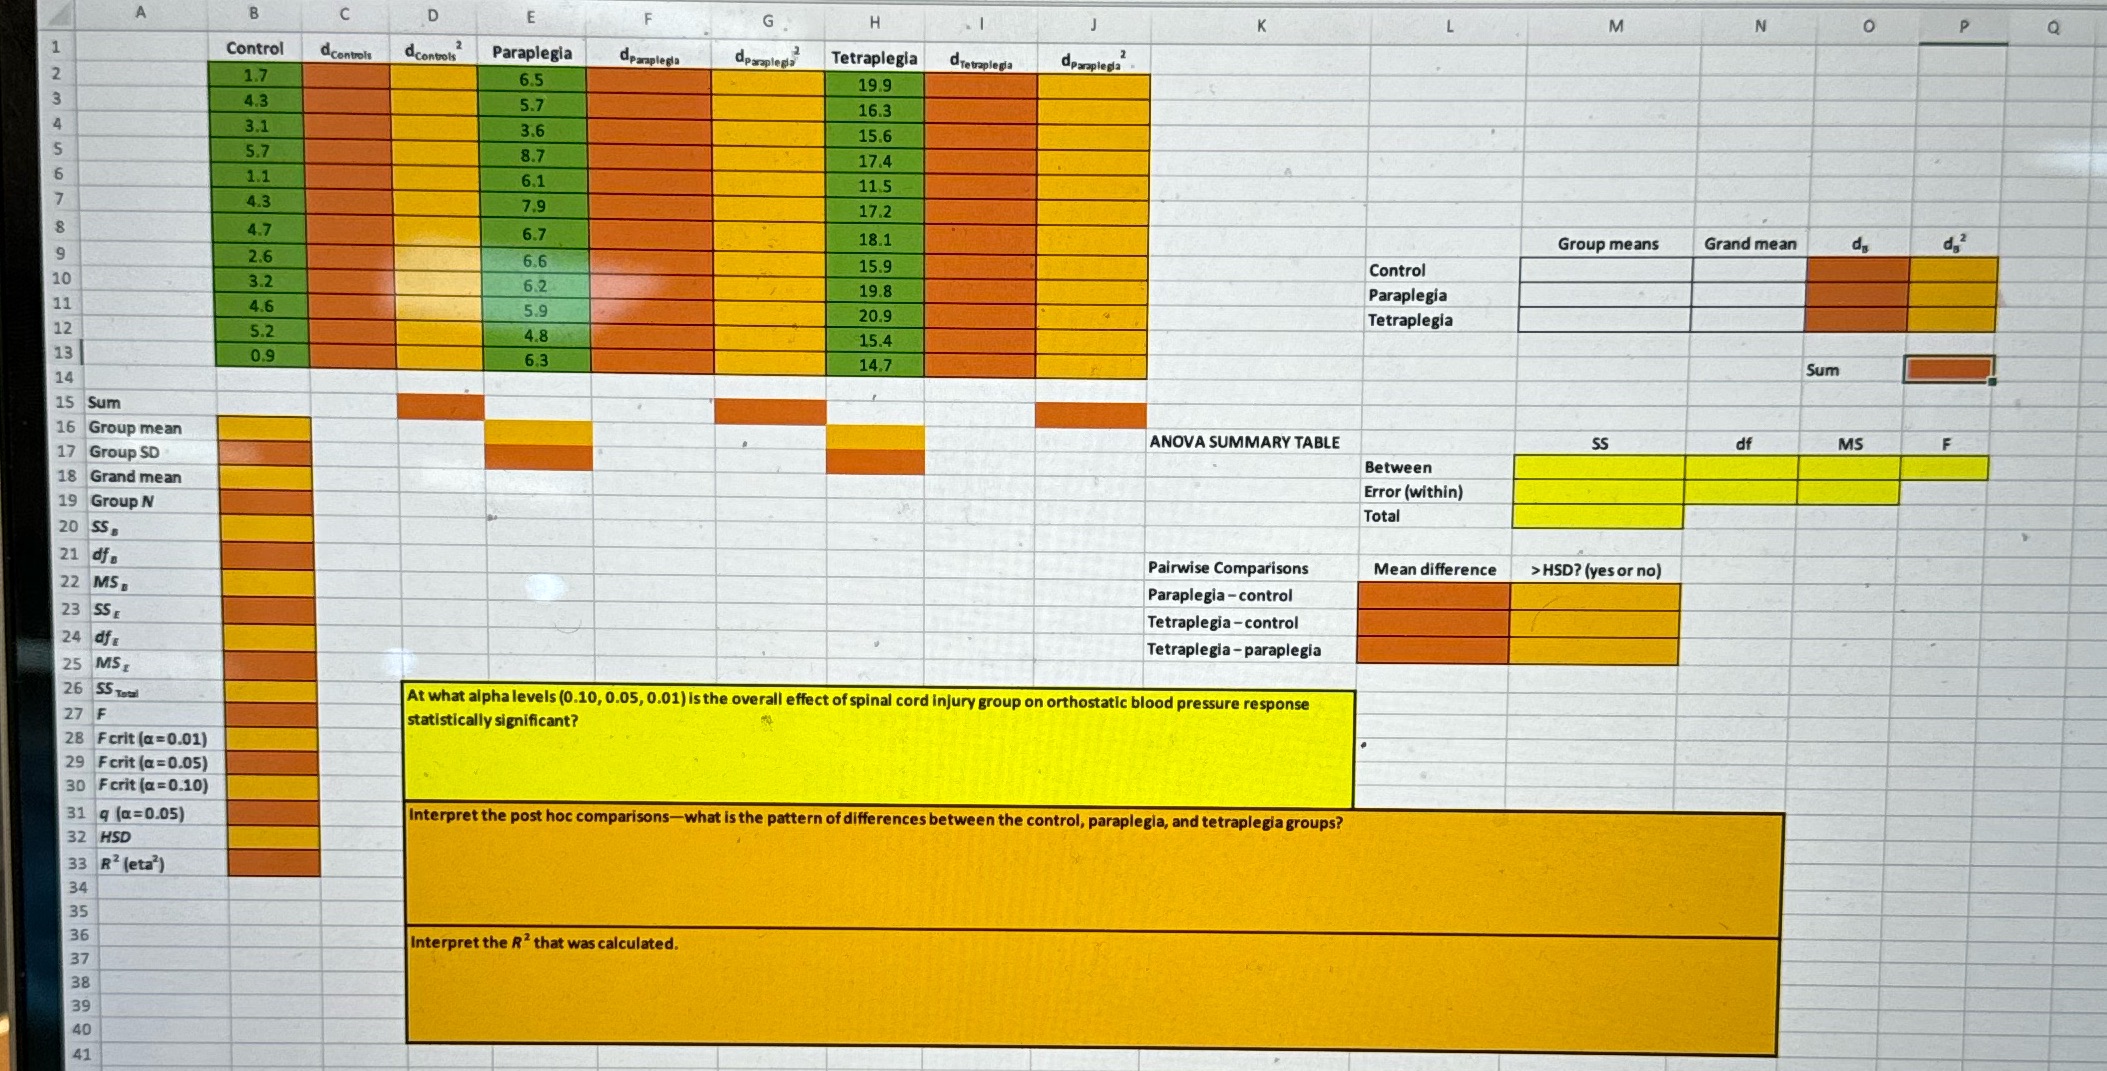Select the Grand mean header in column N

(1750, 244)
